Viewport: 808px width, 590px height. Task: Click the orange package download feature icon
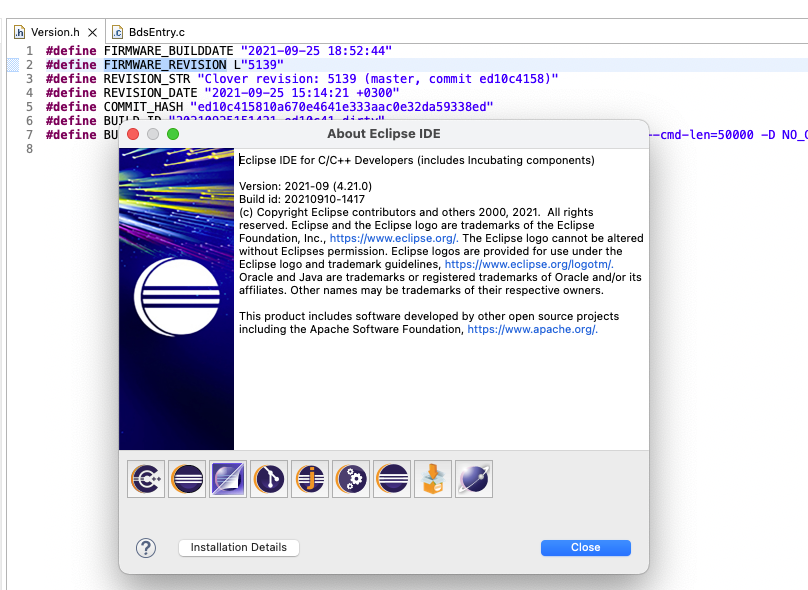coord(433,479)
